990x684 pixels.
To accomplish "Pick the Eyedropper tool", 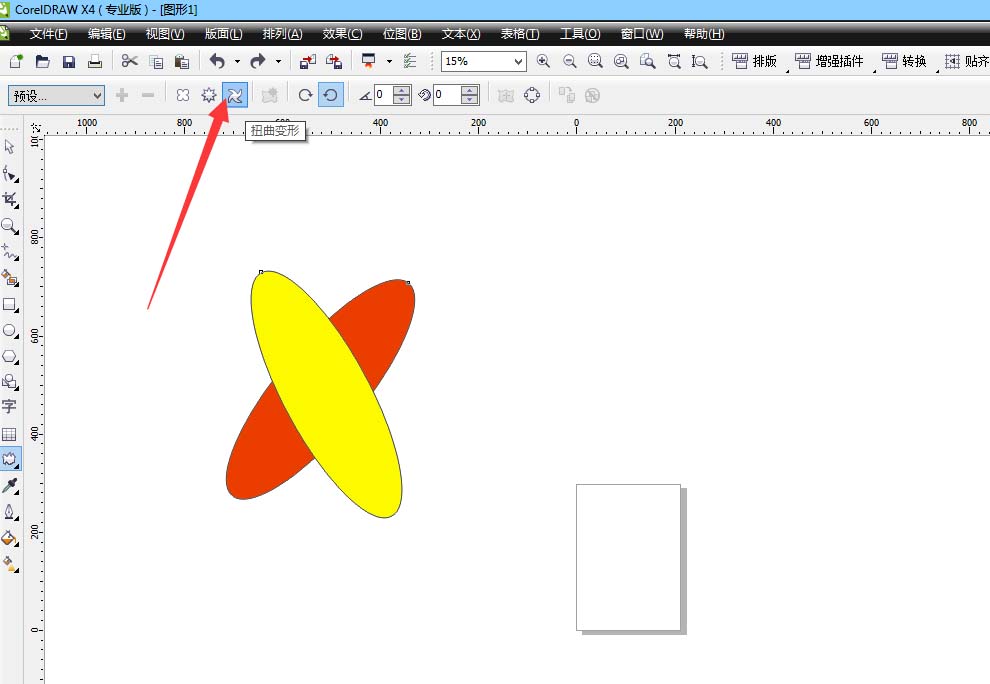I will point(10,486).
